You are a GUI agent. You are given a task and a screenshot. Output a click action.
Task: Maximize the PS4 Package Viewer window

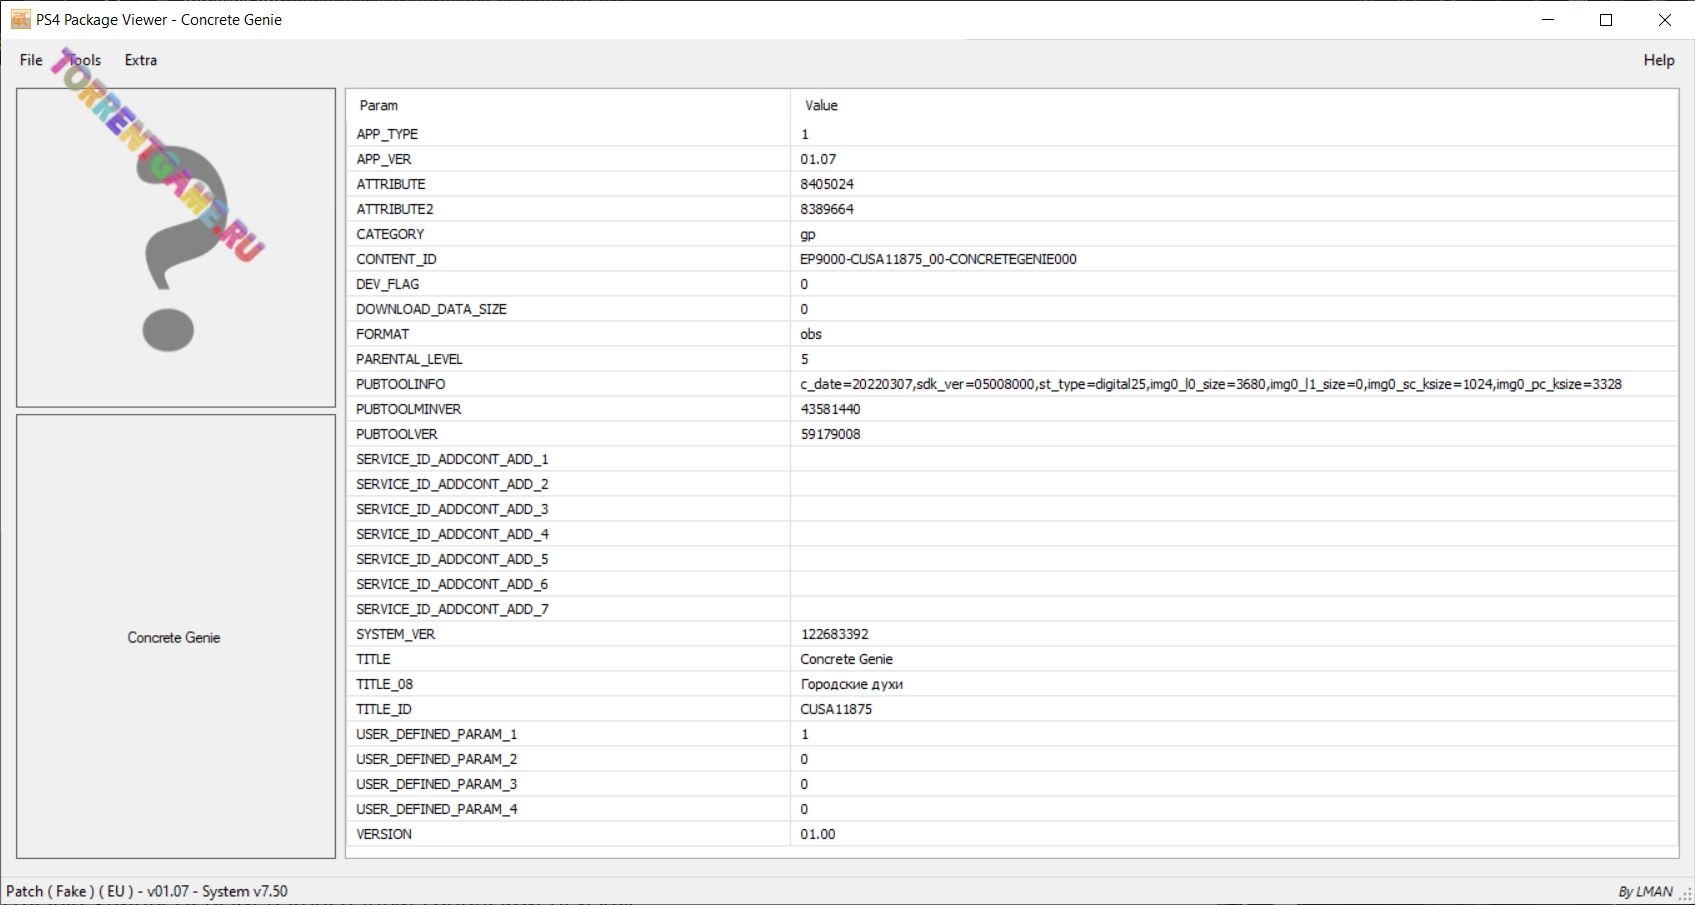click(1606, 20)
